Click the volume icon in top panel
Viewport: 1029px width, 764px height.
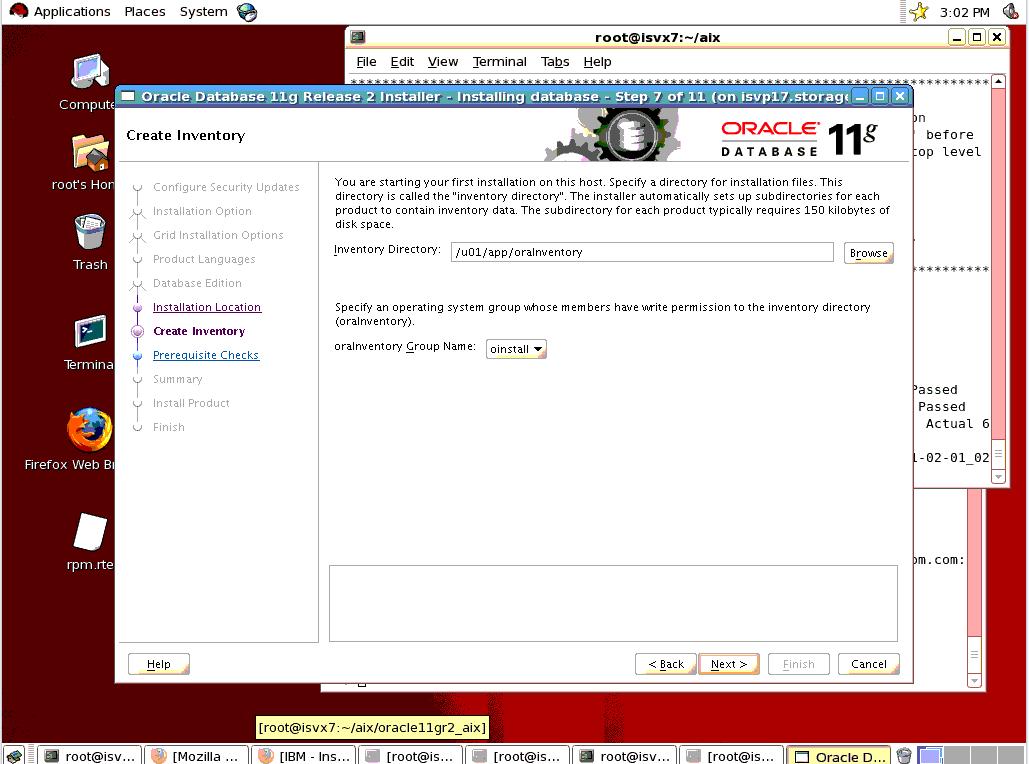(x=1011, y=11)
